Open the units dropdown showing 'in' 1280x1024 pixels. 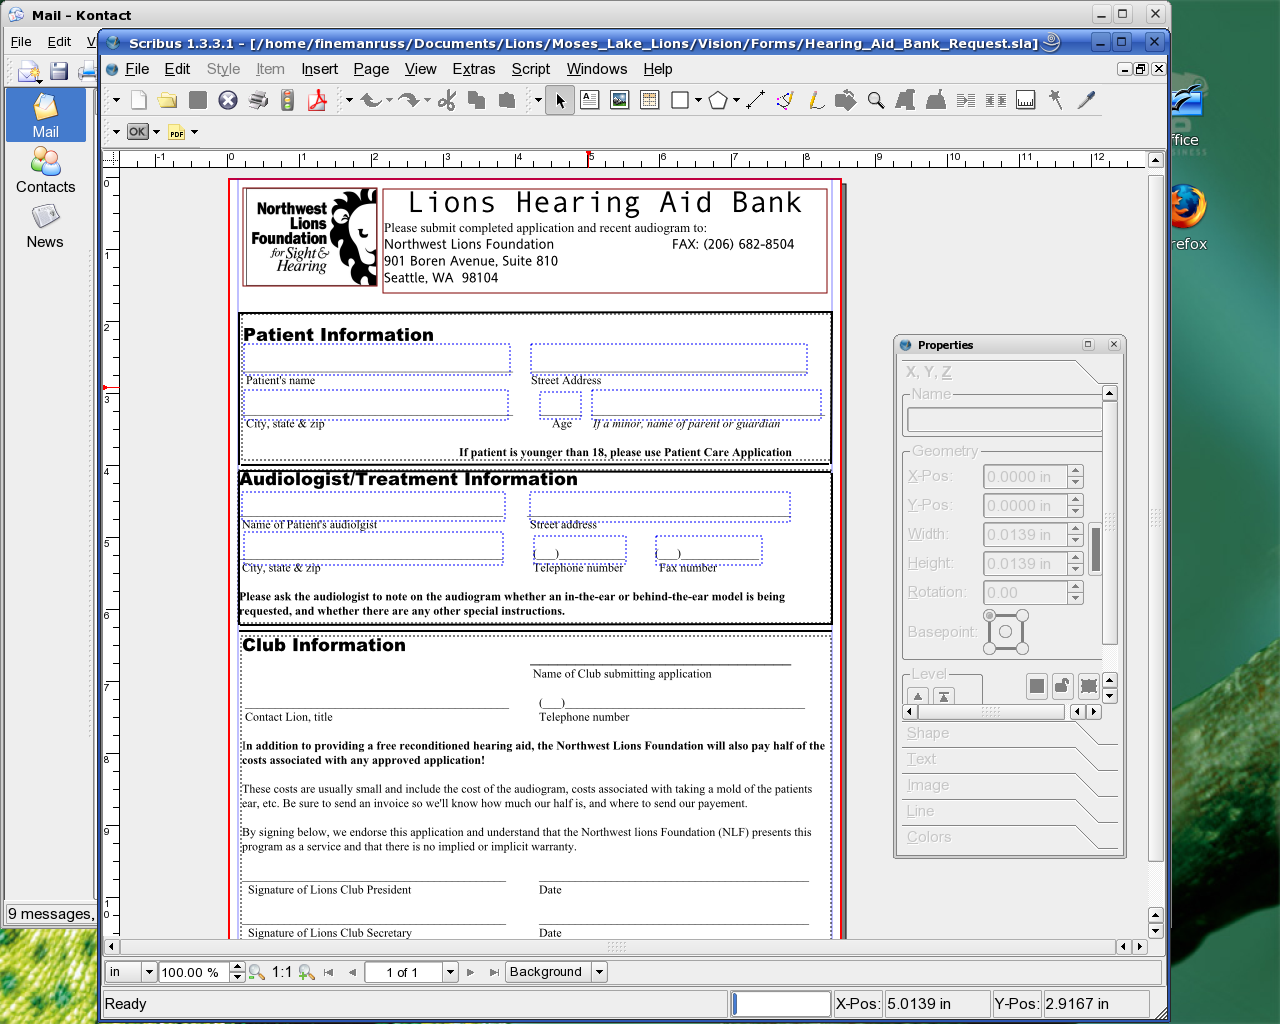click(149, 972)
